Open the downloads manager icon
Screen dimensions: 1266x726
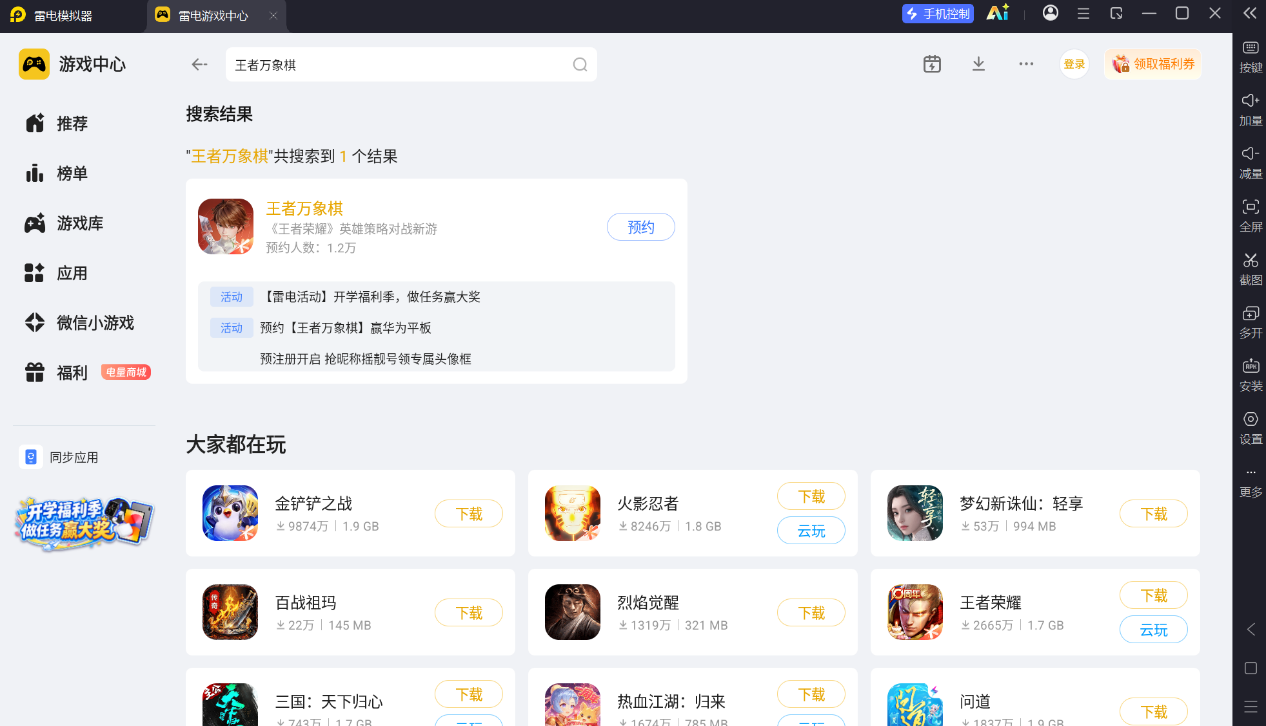coord(979,64)
